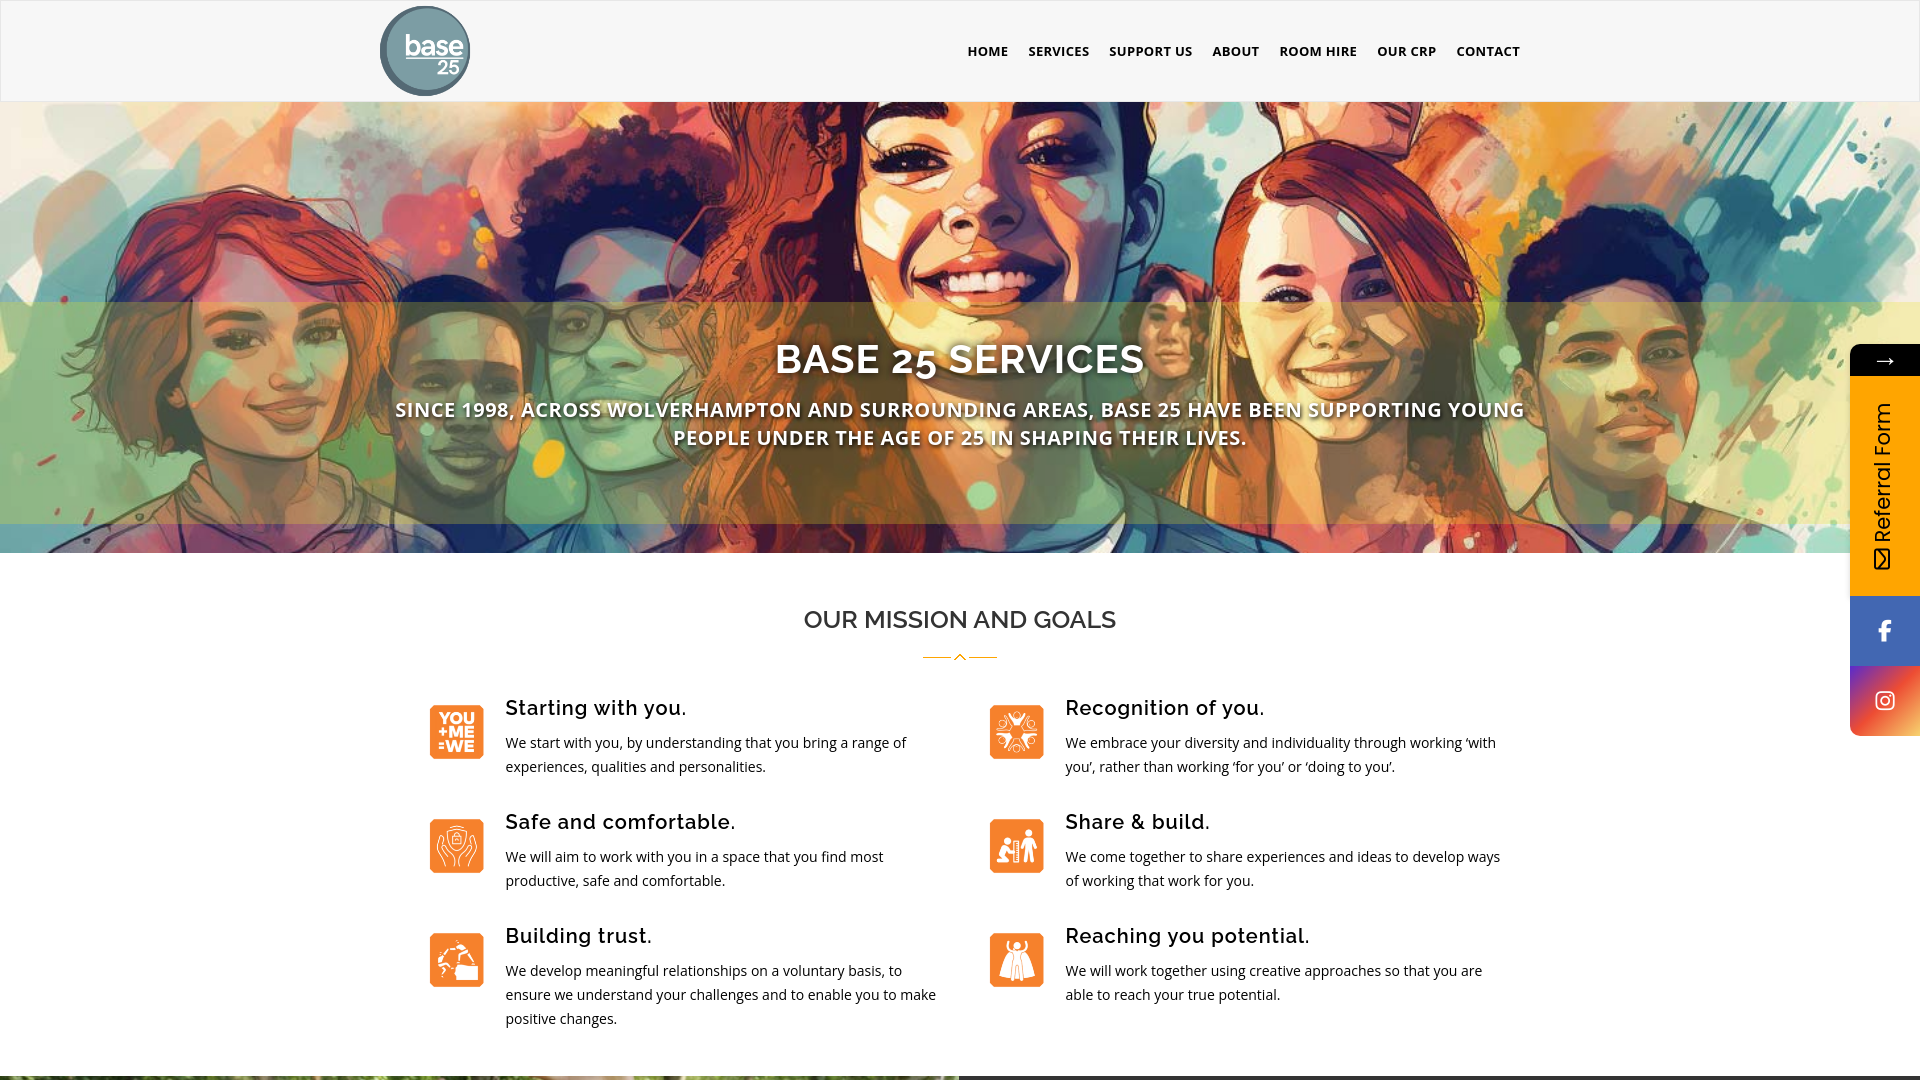The height and width of the screenshot is (1080, 1920).
Task: Visit the Facebook page icon
Action: click(1884, 631)
